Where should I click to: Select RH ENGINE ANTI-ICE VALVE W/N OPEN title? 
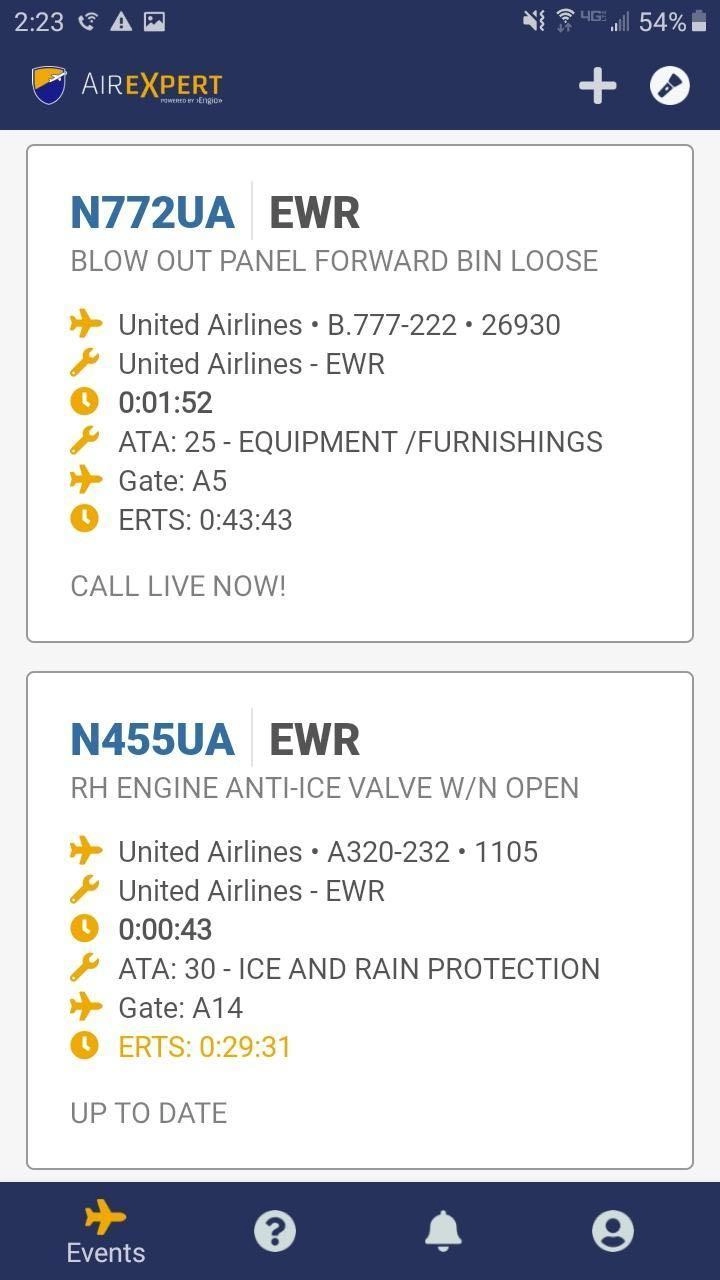pyautogui.click(x=324, y=788)
